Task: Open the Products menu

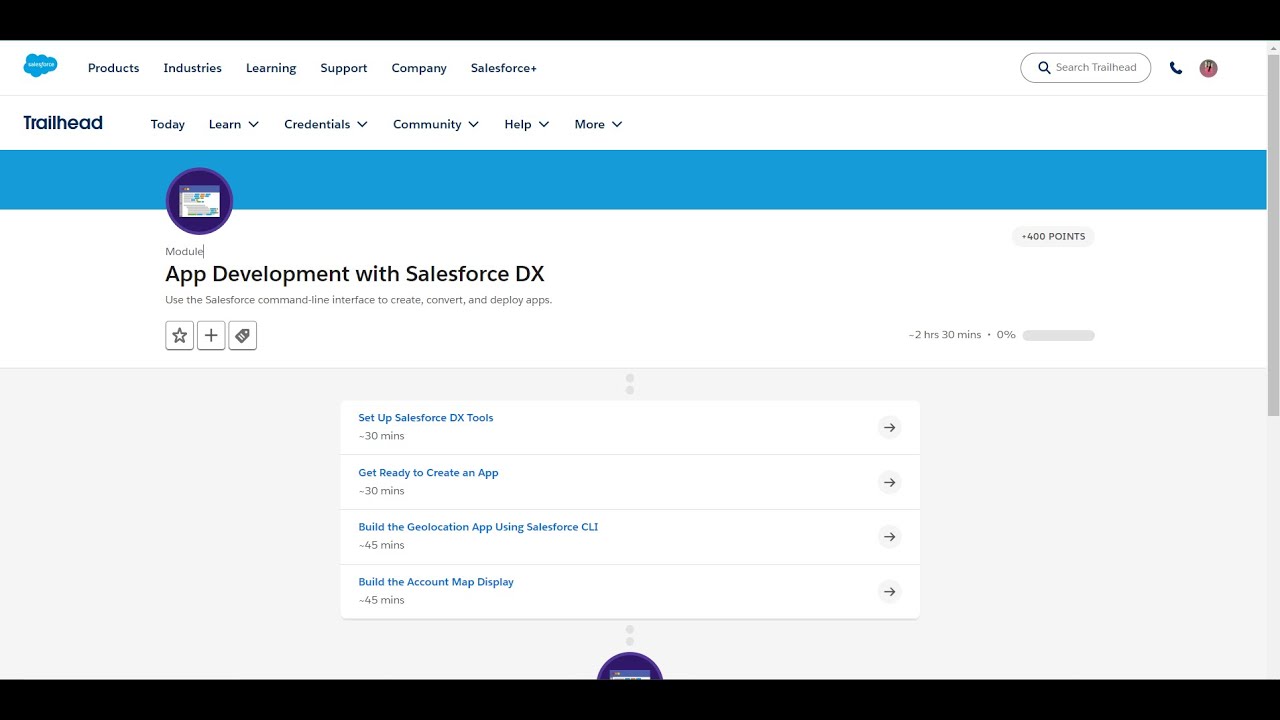Action: pos(113,68)
